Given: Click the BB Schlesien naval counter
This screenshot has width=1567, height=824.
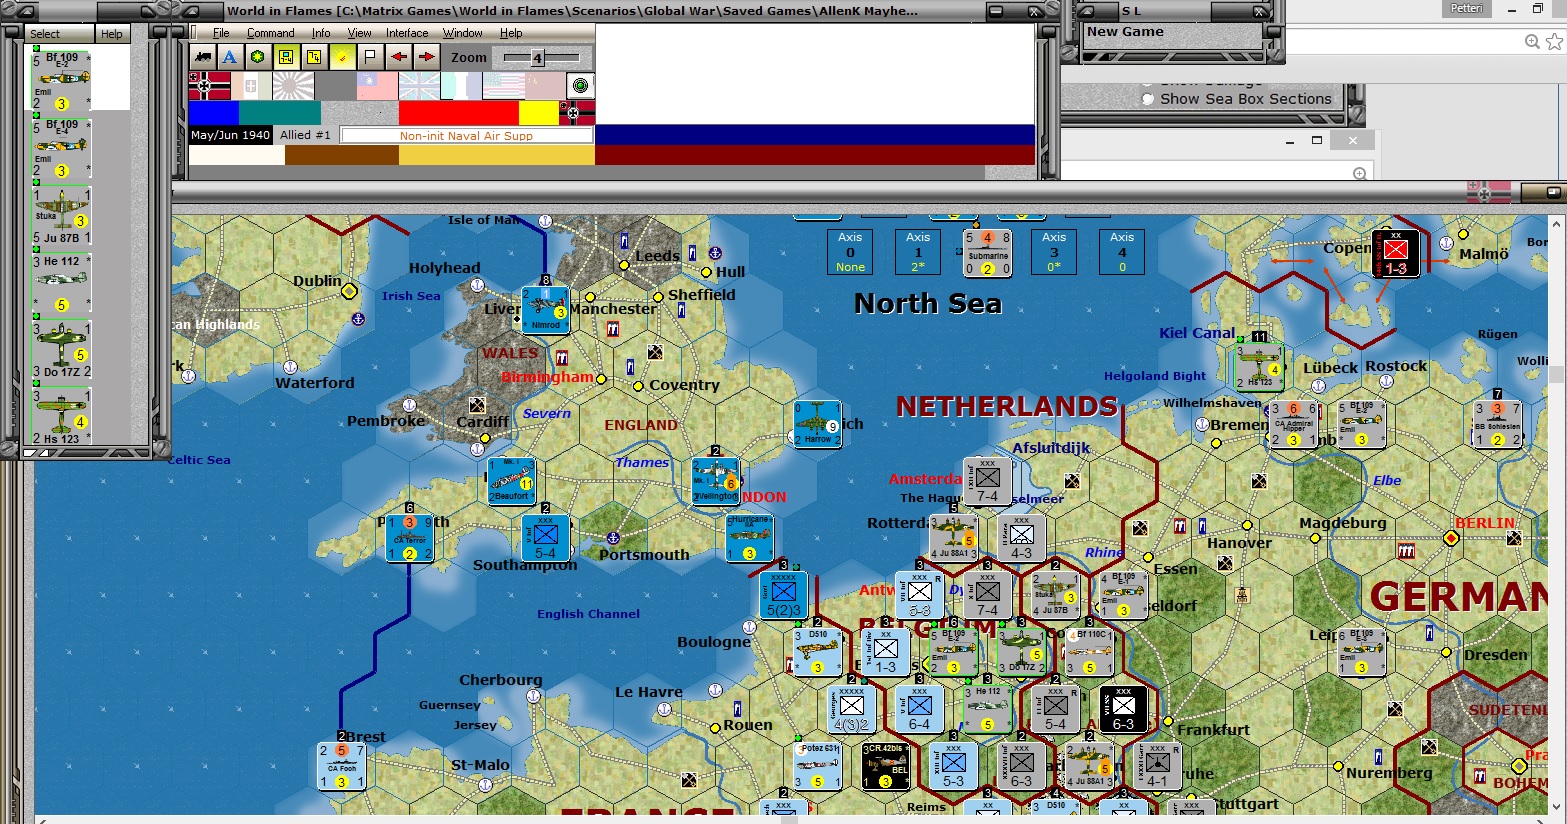Looking at the screenshot, I should [1498, 424].
